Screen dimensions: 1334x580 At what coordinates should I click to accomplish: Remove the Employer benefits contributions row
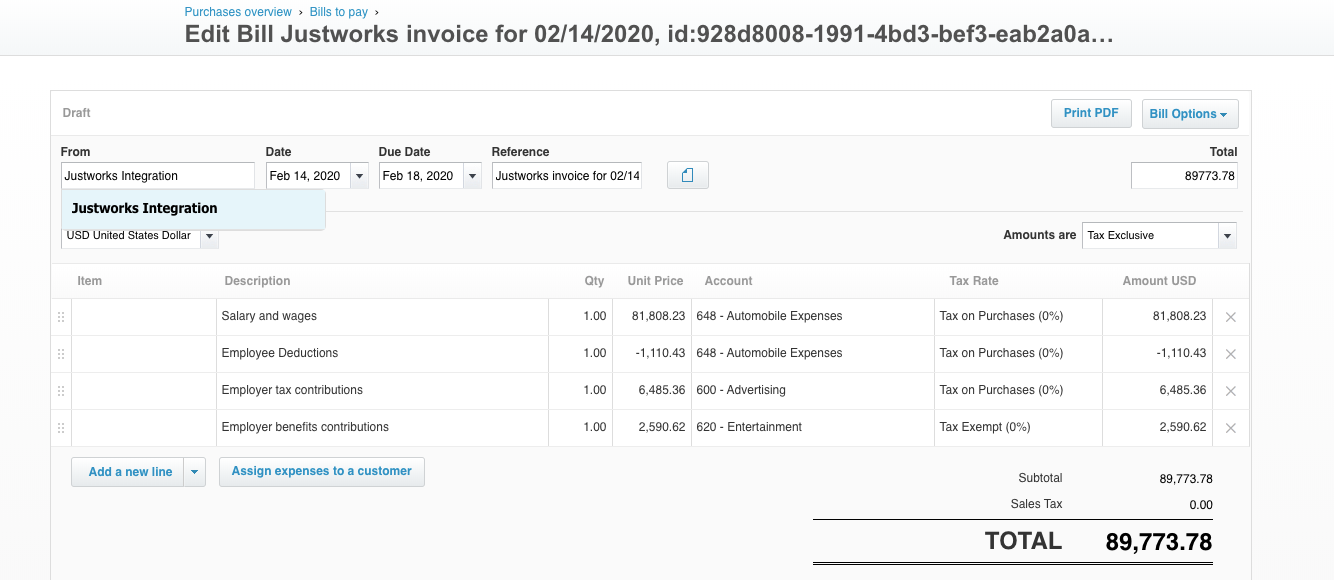[1230, 428]
